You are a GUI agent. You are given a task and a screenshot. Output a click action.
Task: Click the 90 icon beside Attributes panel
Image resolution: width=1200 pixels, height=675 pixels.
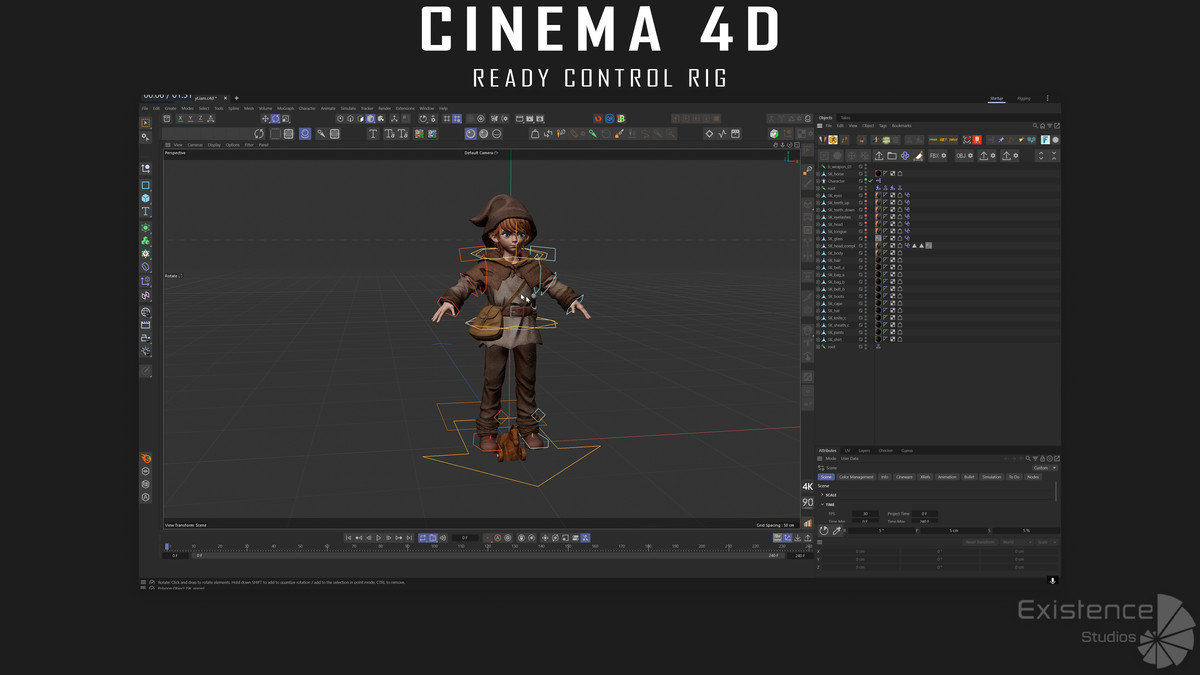(808, 502)
